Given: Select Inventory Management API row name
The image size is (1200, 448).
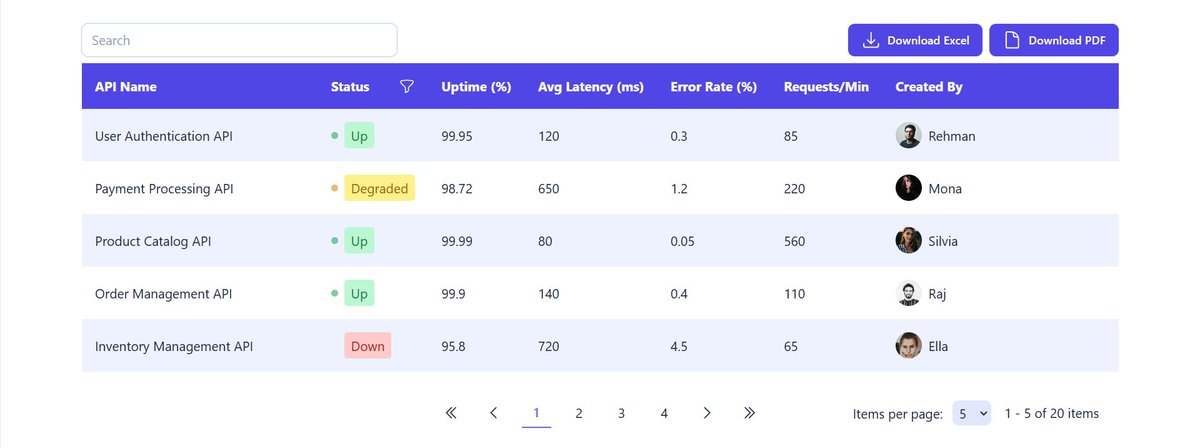Looking at the screenshot, I should click(174, 346).
